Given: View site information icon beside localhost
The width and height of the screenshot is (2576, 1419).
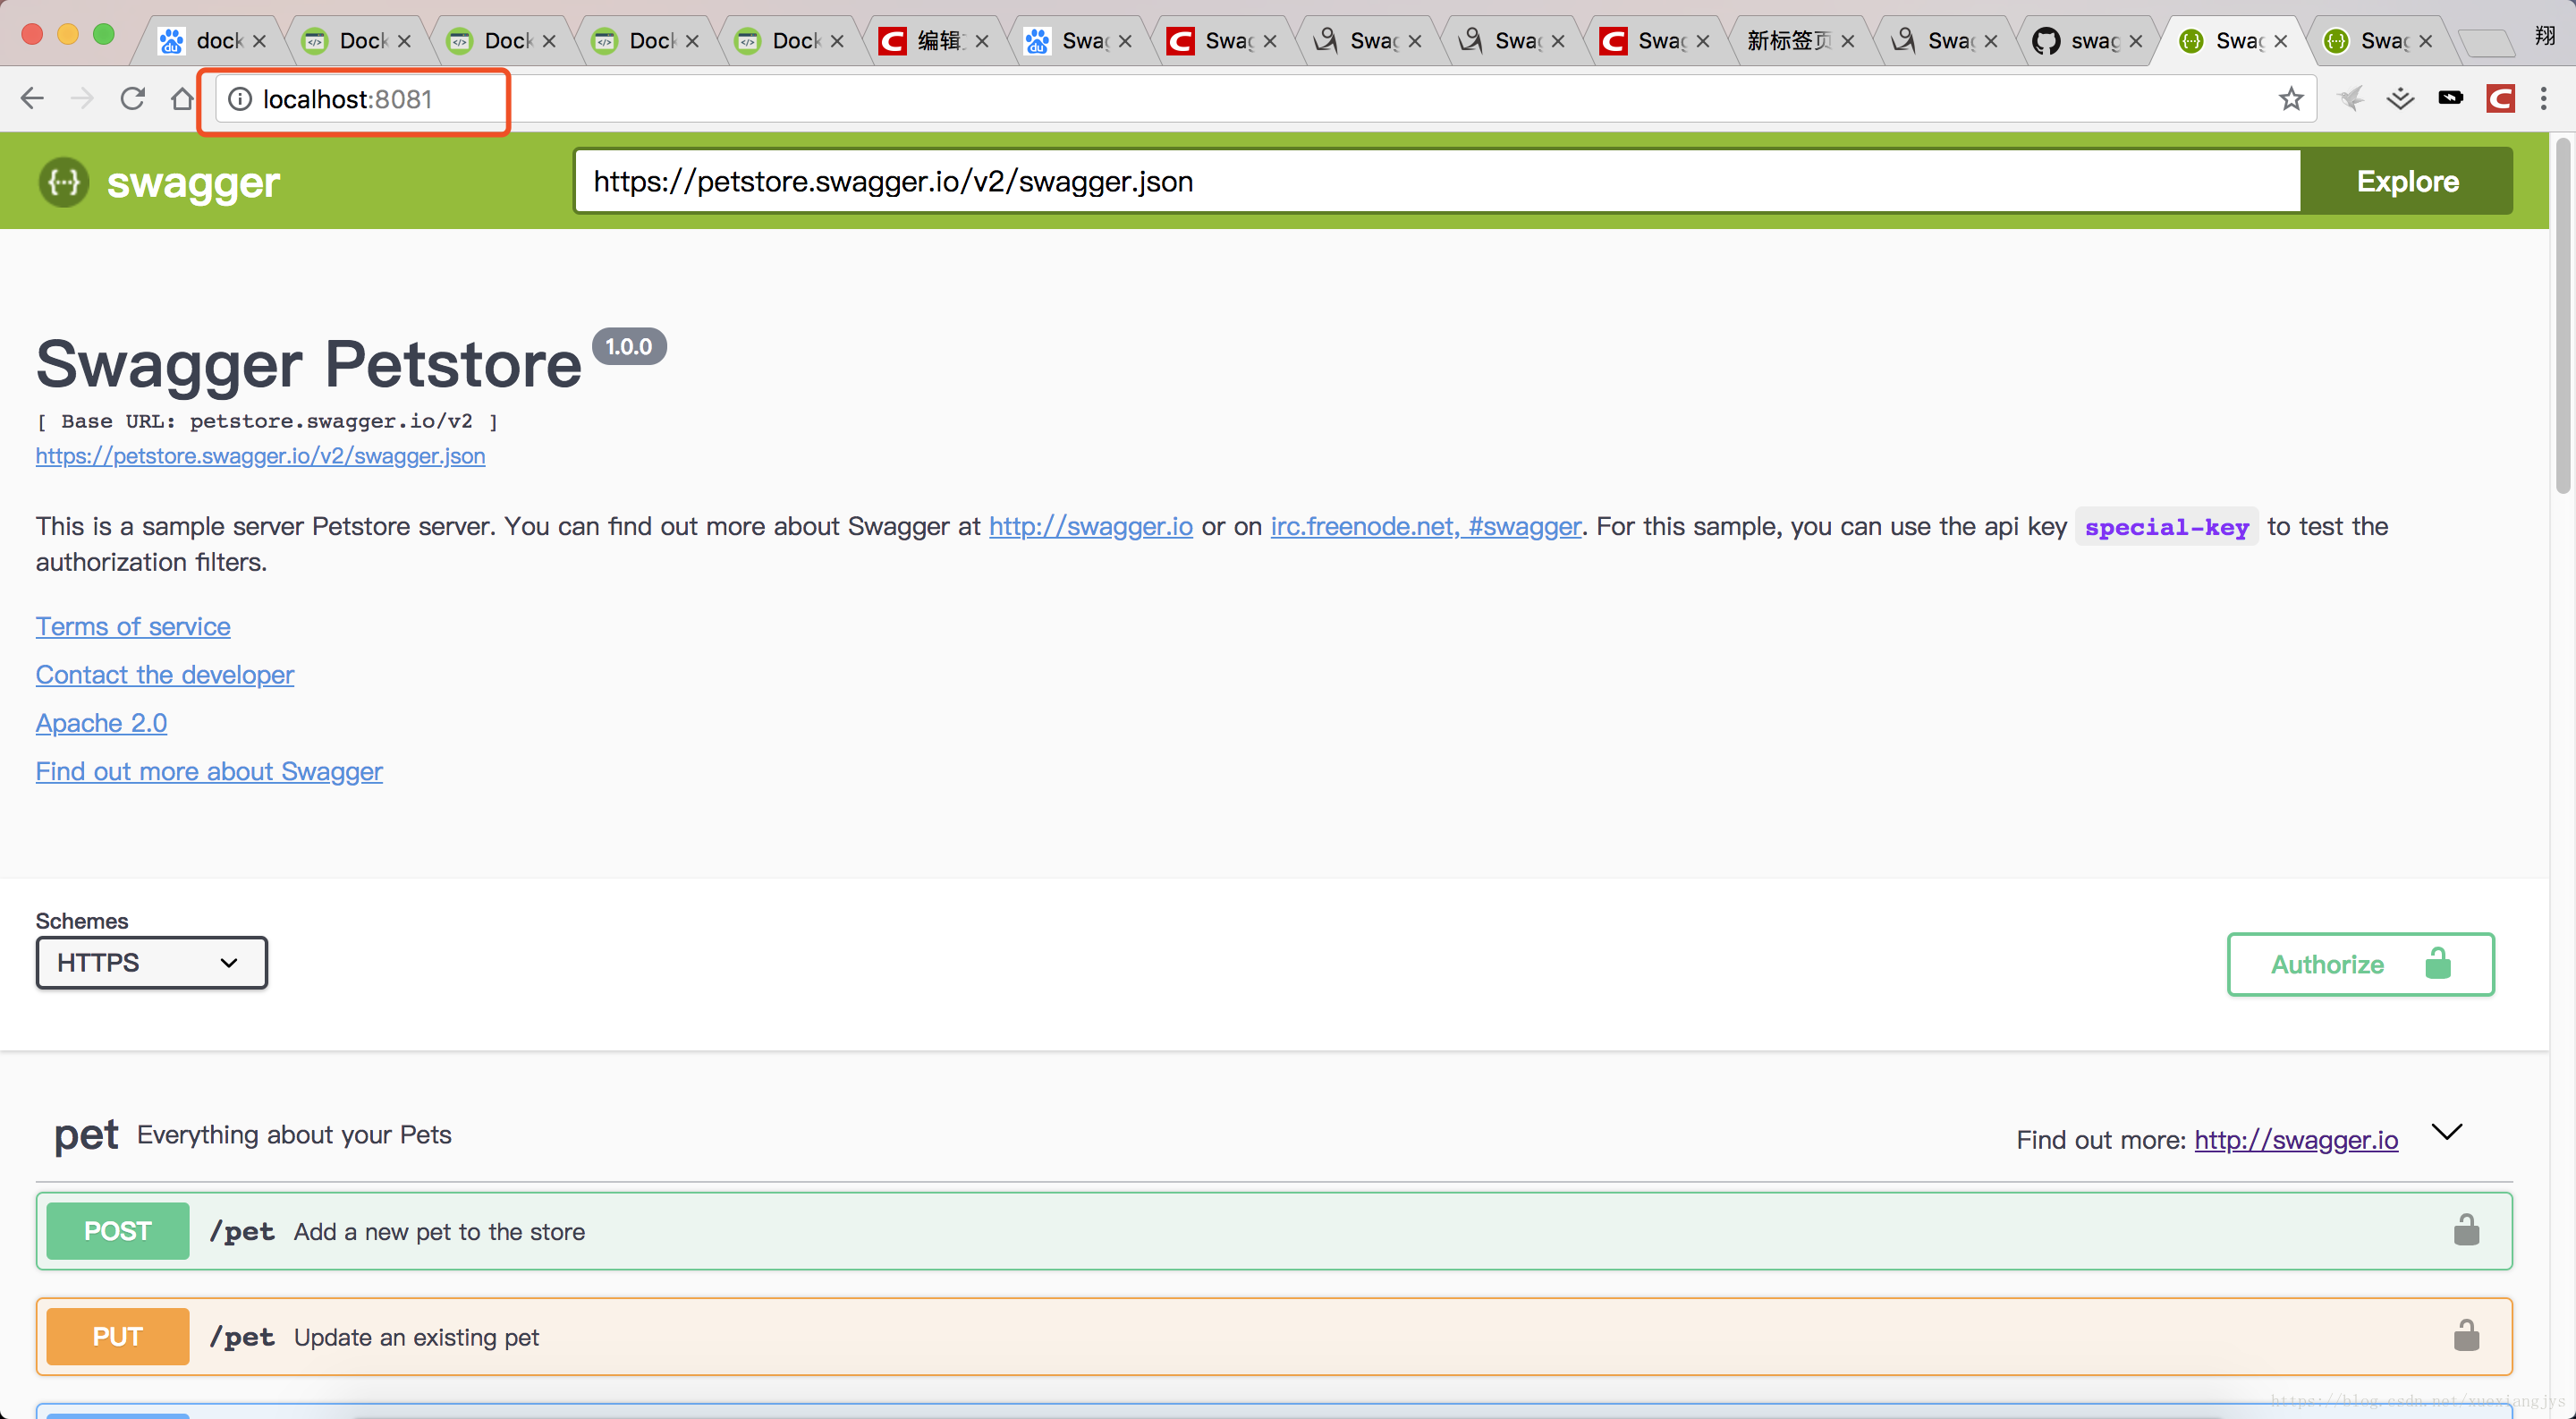Looking at the screenshot, I should (x=240, y=99).
